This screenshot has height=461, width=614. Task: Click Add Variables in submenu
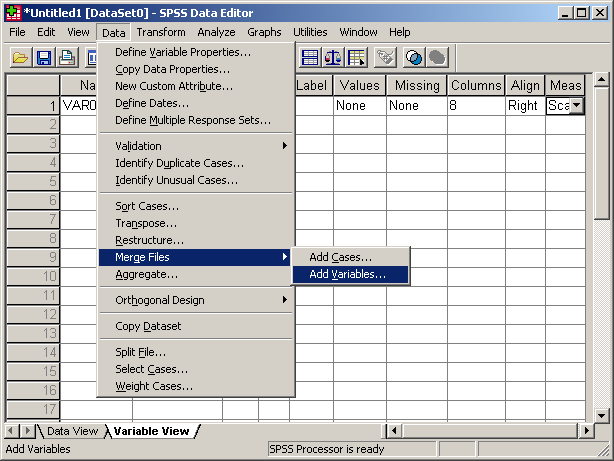pos(350,275)
